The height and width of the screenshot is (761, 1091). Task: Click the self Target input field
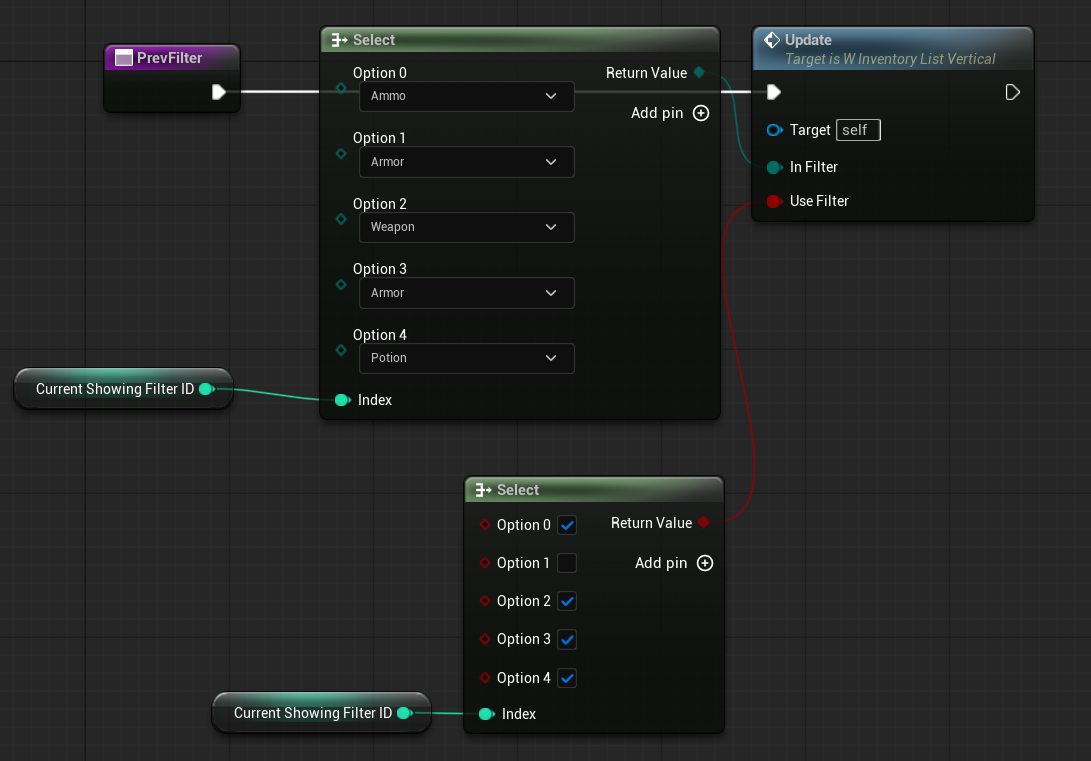point(858,130)
